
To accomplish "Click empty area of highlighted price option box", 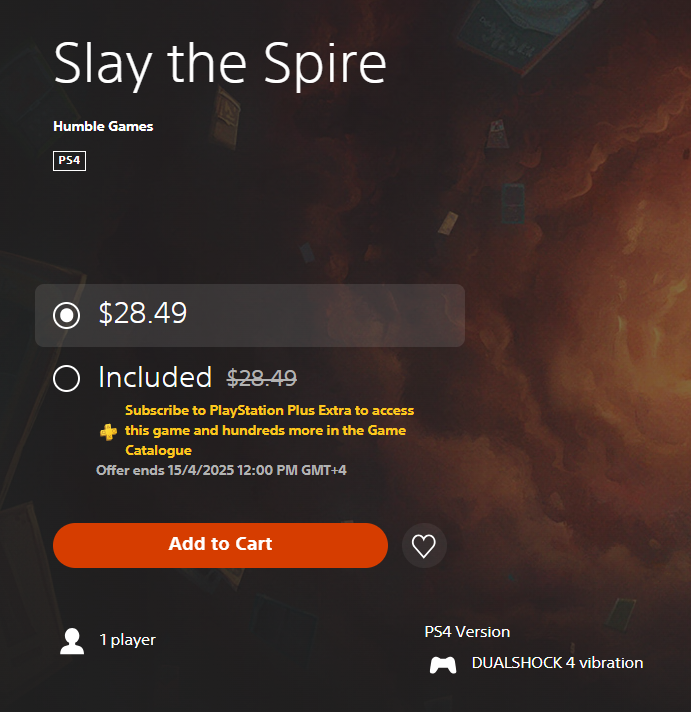I will 327,315.
